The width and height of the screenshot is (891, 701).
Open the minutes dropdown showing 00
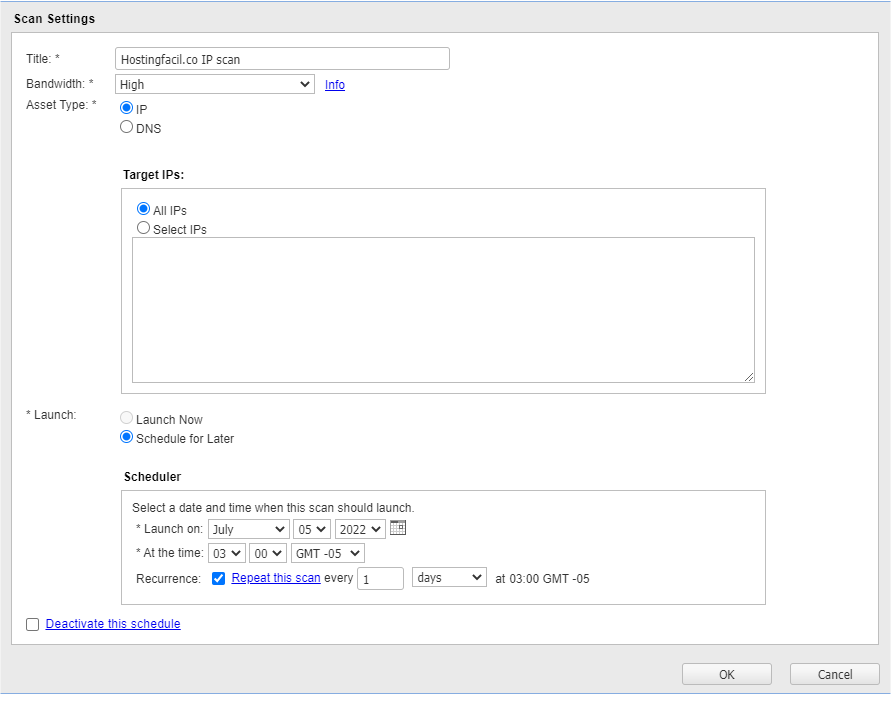coord(268,553)
